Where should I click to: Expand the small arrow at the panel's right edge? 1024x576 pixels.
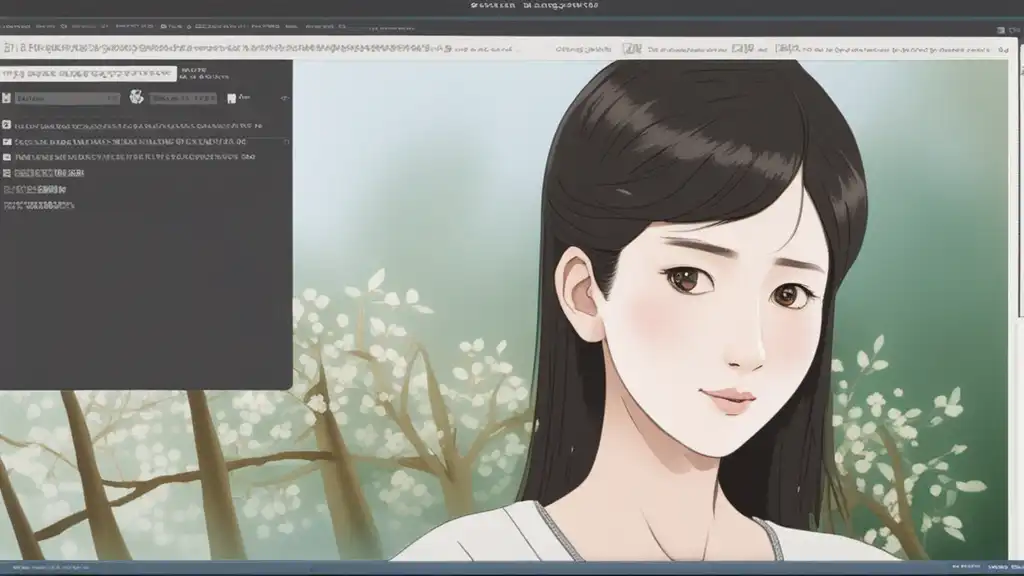(x=284, y=98)
